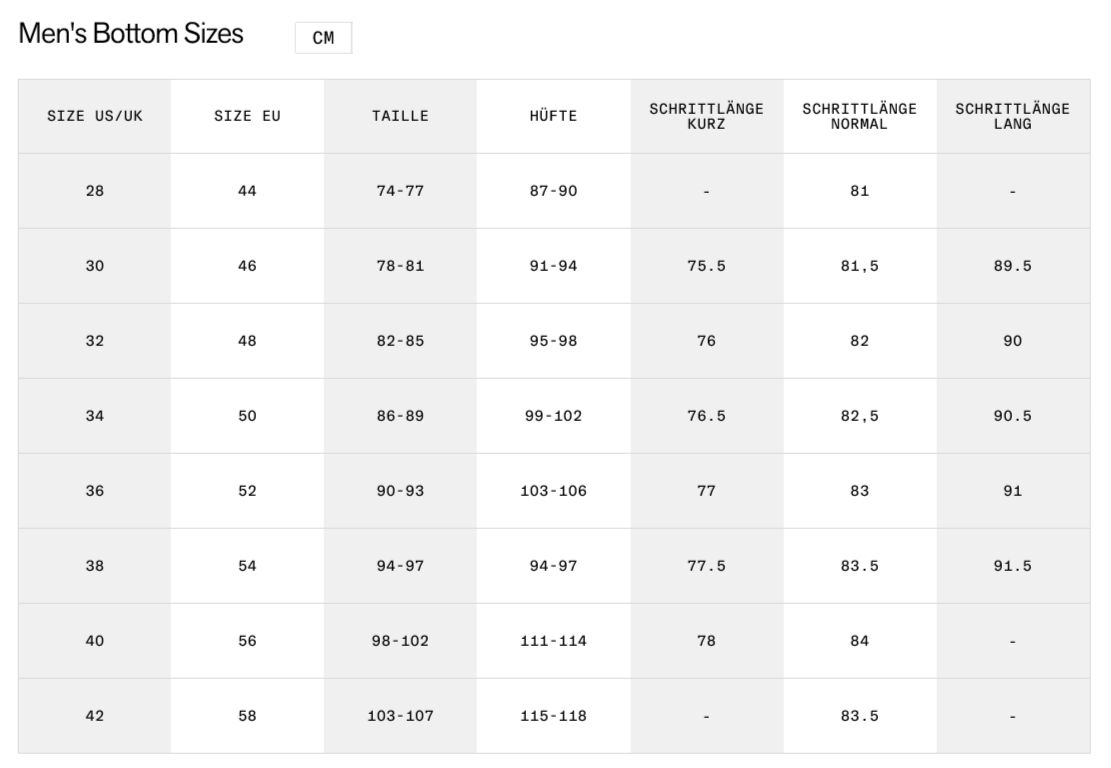Click the SCHRITTLÄNGE LANG column header
The width and height of the screenshot is (1111, 768).
1012,116
